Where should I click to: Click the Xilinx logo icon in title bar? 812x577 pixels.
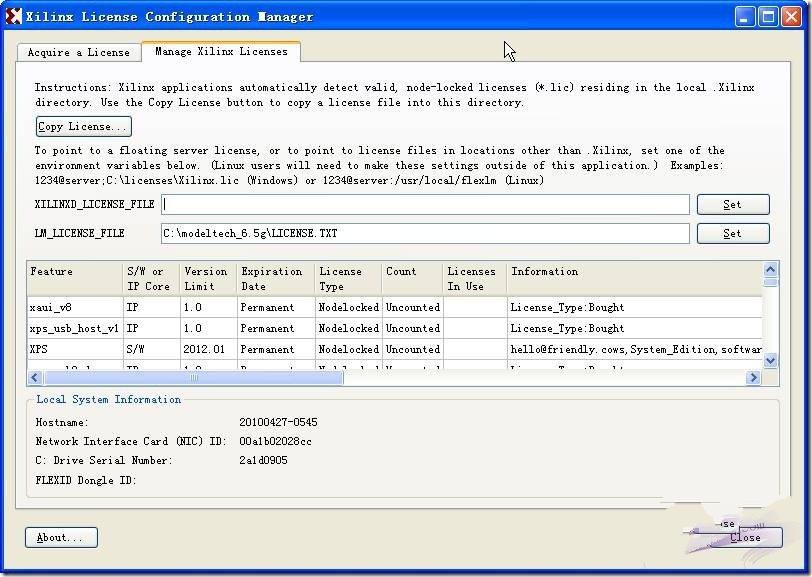pyautogui.click(x=13, y=16)
